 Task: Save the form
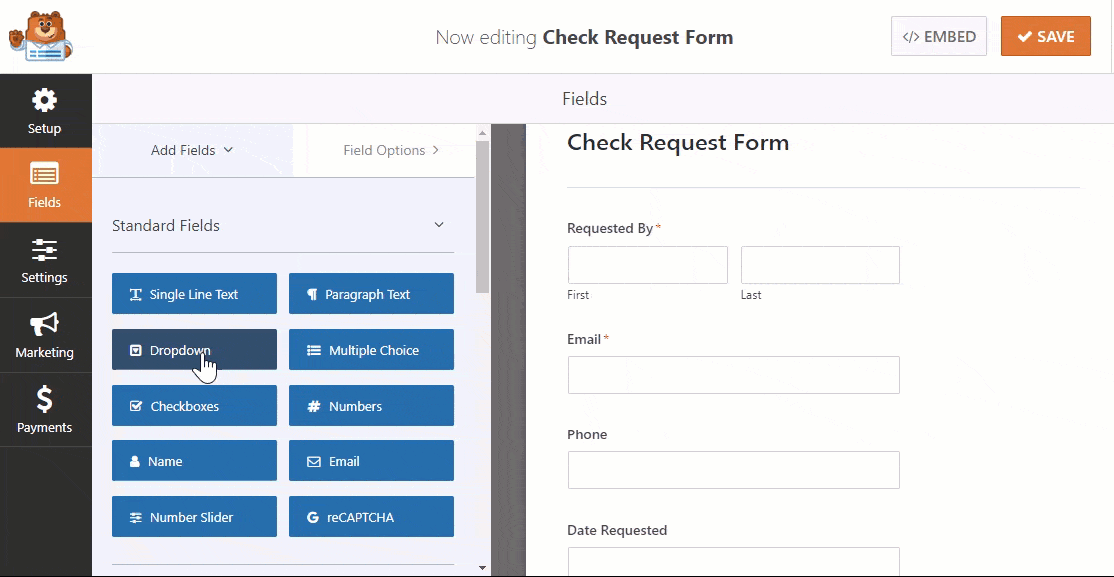point(1045,37)
